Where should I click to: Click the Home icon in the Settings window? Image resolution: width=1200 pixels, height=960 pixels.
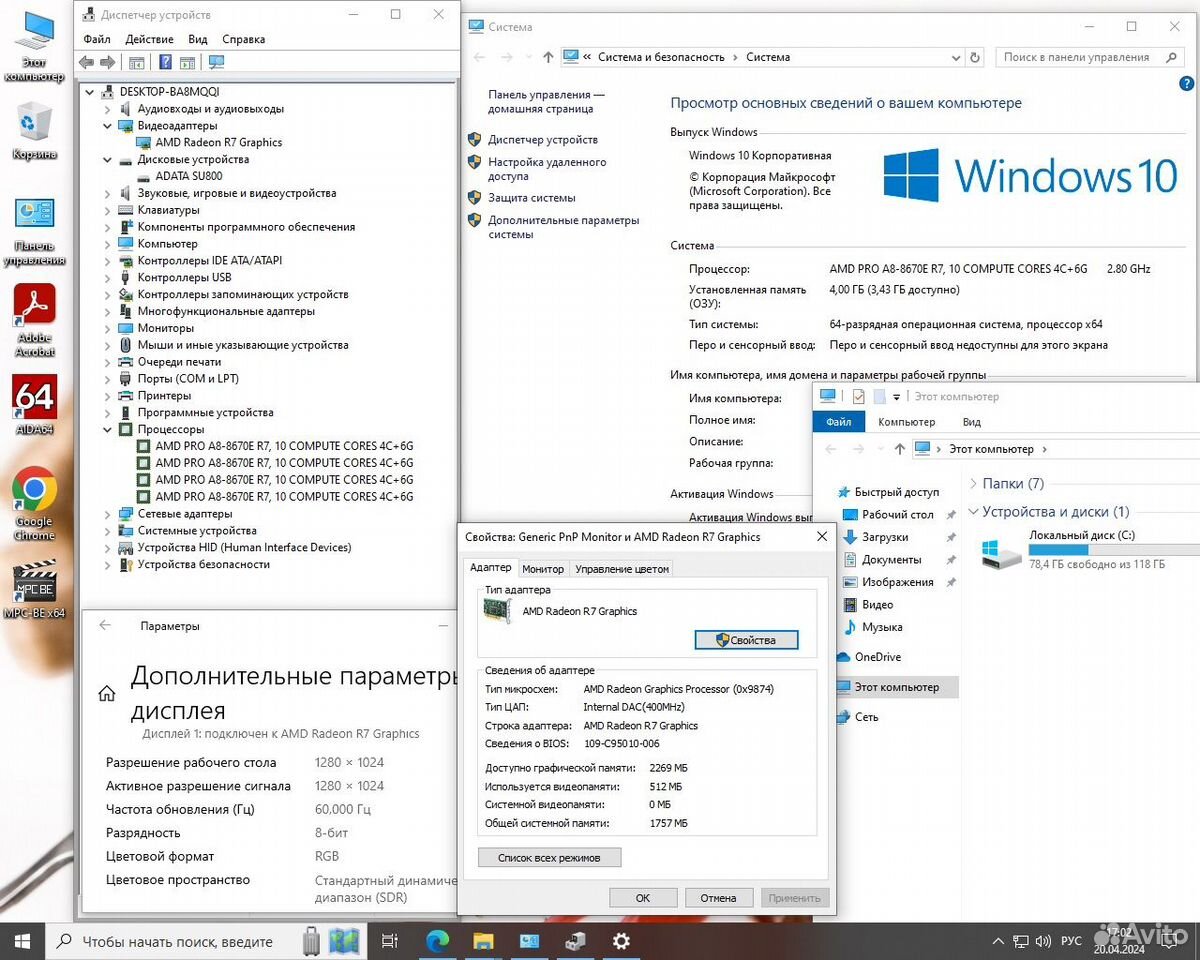point(107,693)
